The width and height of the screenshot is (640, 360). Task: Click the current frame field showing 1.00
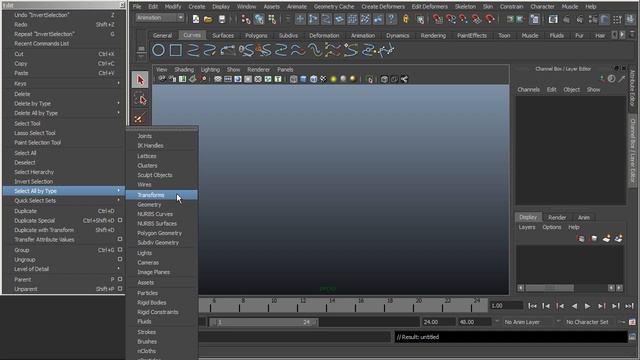point(506,306)
